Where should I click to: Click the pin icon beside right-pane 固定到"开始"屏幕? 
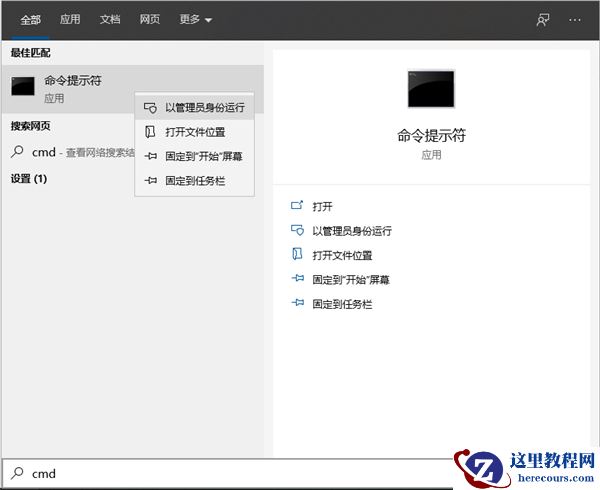pos(298,278)
